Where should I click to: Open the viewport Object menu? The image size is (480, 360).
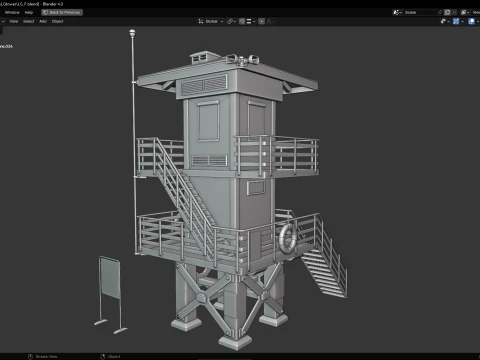(58, 21)
